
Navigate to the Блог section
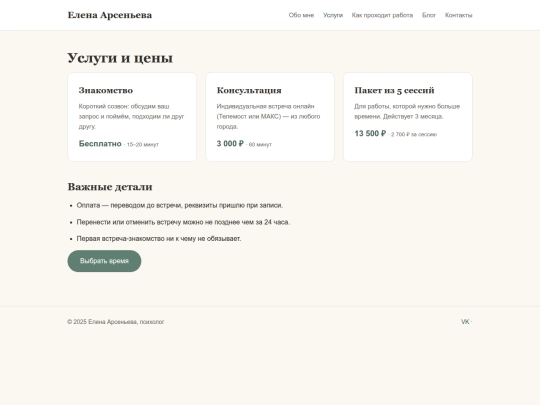(x=429, y=15)
